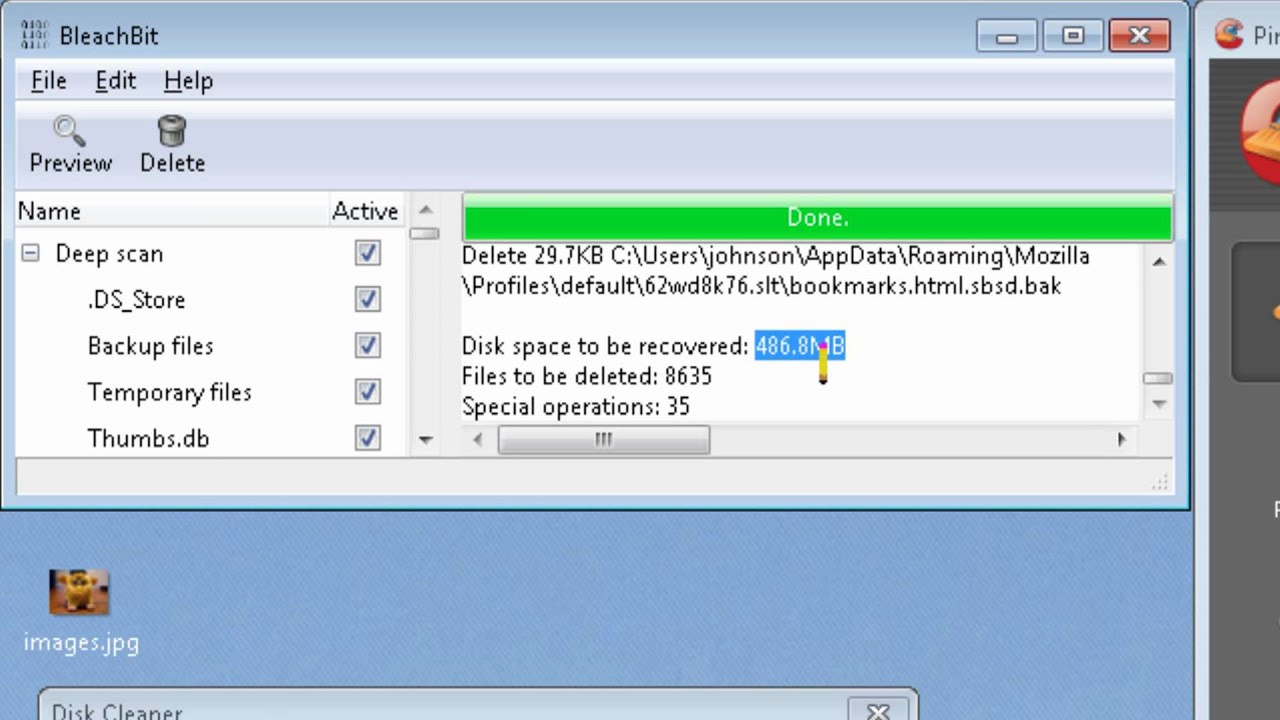Select the Temporary files row
1280x720 pixels.
(210, 392)
